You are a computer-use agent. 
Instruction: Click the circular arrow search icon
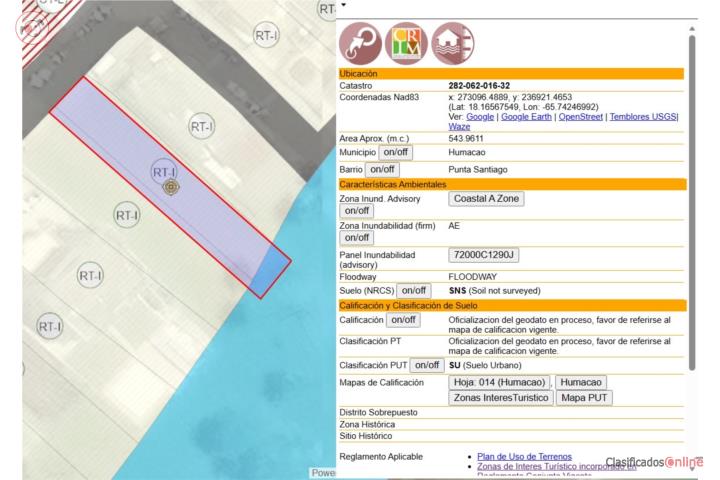click(360, 43)
